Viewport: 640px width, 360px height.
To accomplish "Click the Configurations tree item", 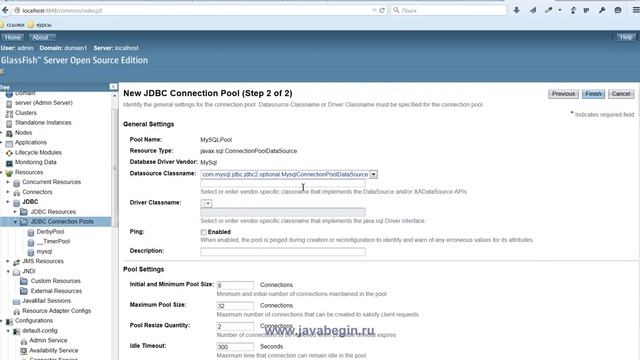I will [34, 321].
